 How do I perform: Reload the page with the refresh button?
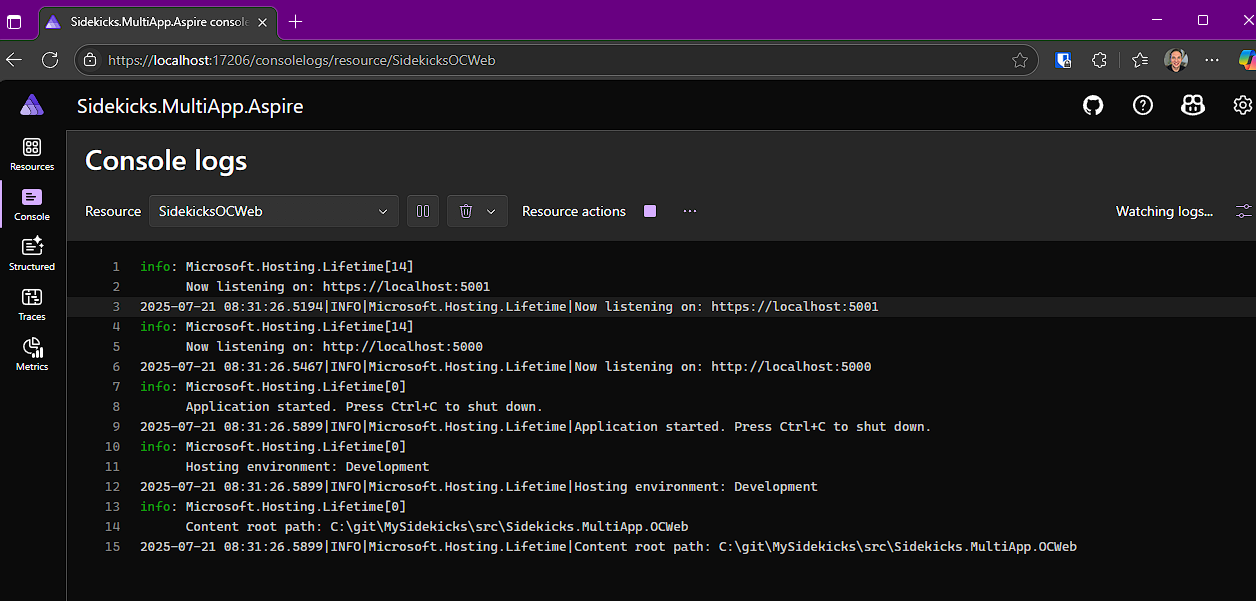[50, 60]
